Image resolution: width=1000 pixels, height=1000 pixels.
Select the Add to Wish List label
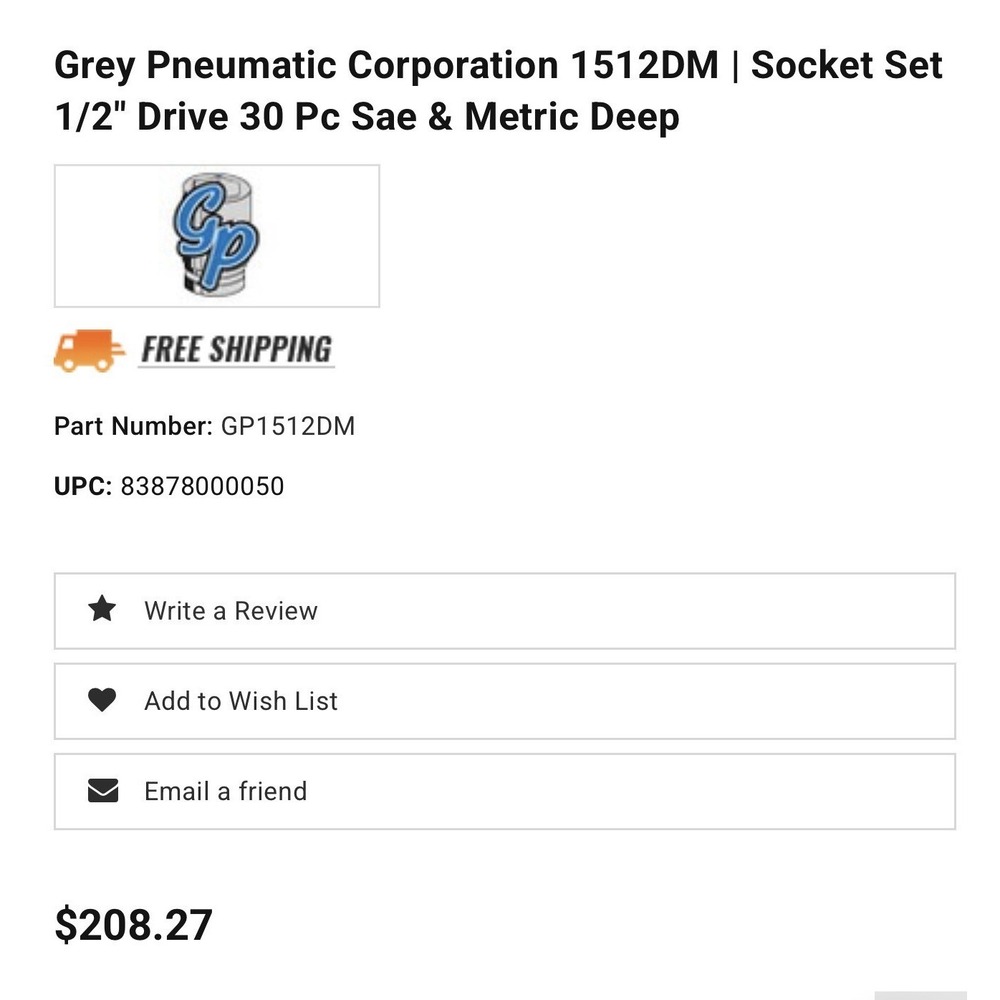tap(241, 701)
